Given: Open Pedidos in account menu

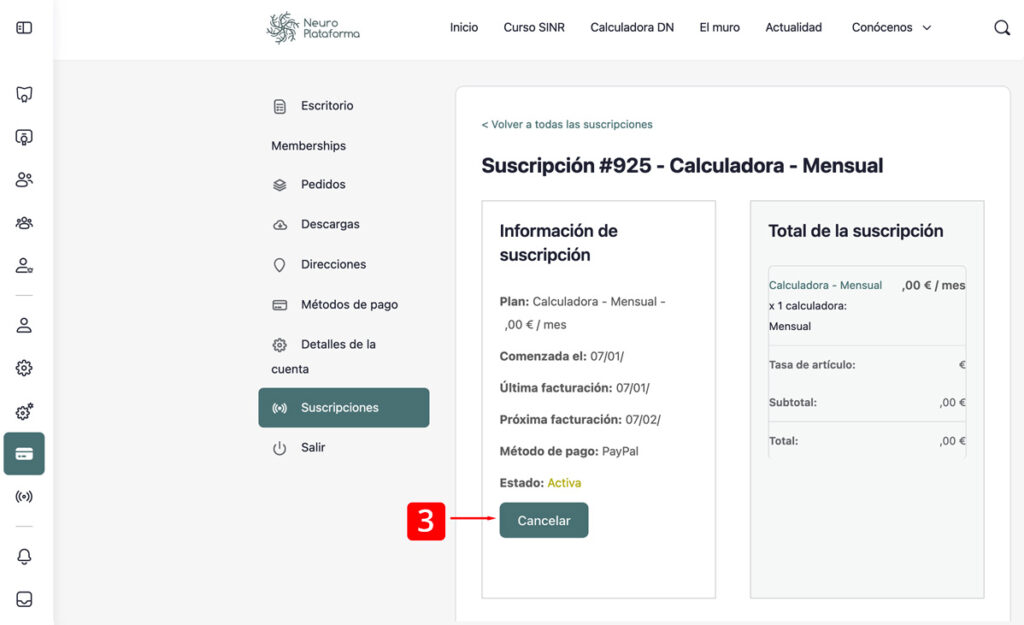Looking at the screenshot, I should (x=323, y=184).
